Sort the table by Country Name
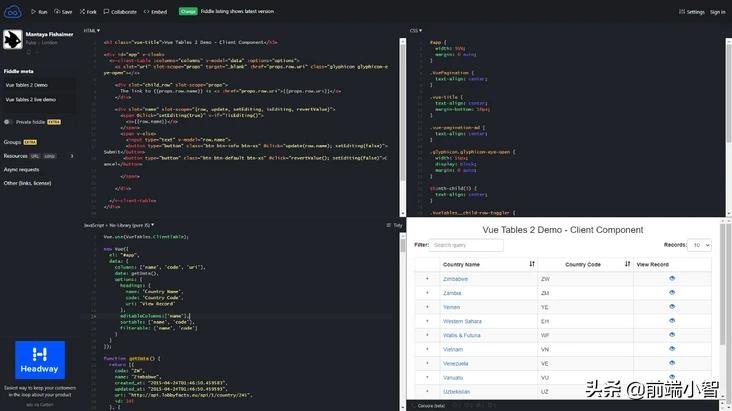The width and height of the screenshot is (732, 411). [x=531, y=264]
